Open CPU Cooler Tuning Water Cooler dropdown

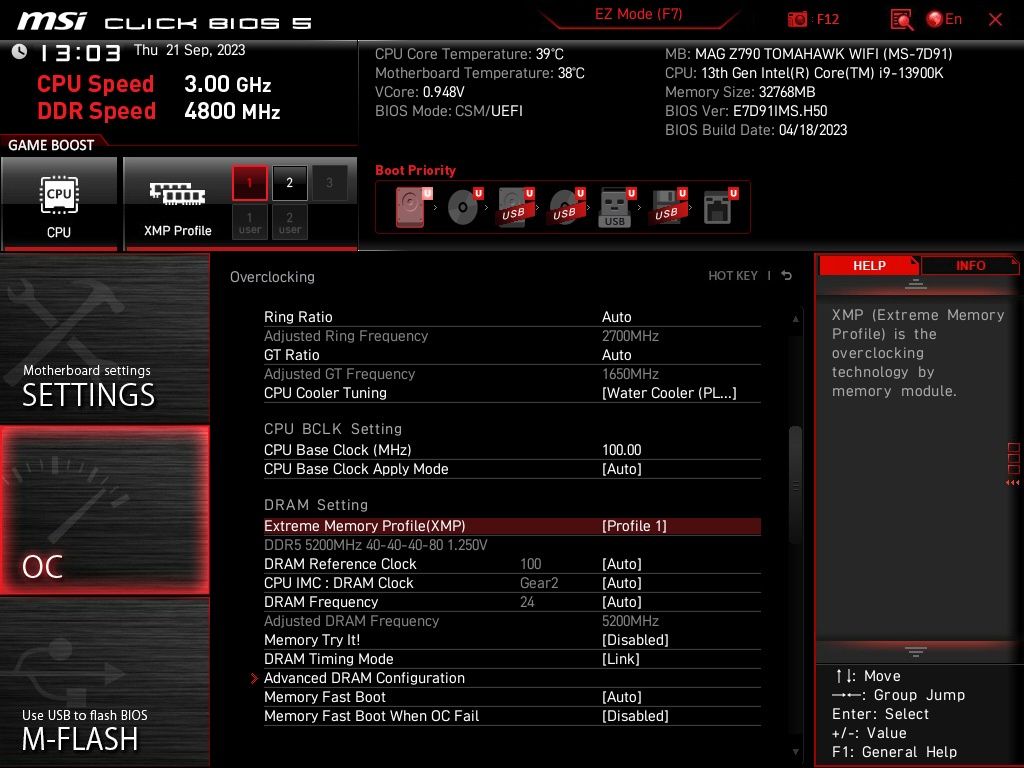pyautogui.click(x=669, y=393)
